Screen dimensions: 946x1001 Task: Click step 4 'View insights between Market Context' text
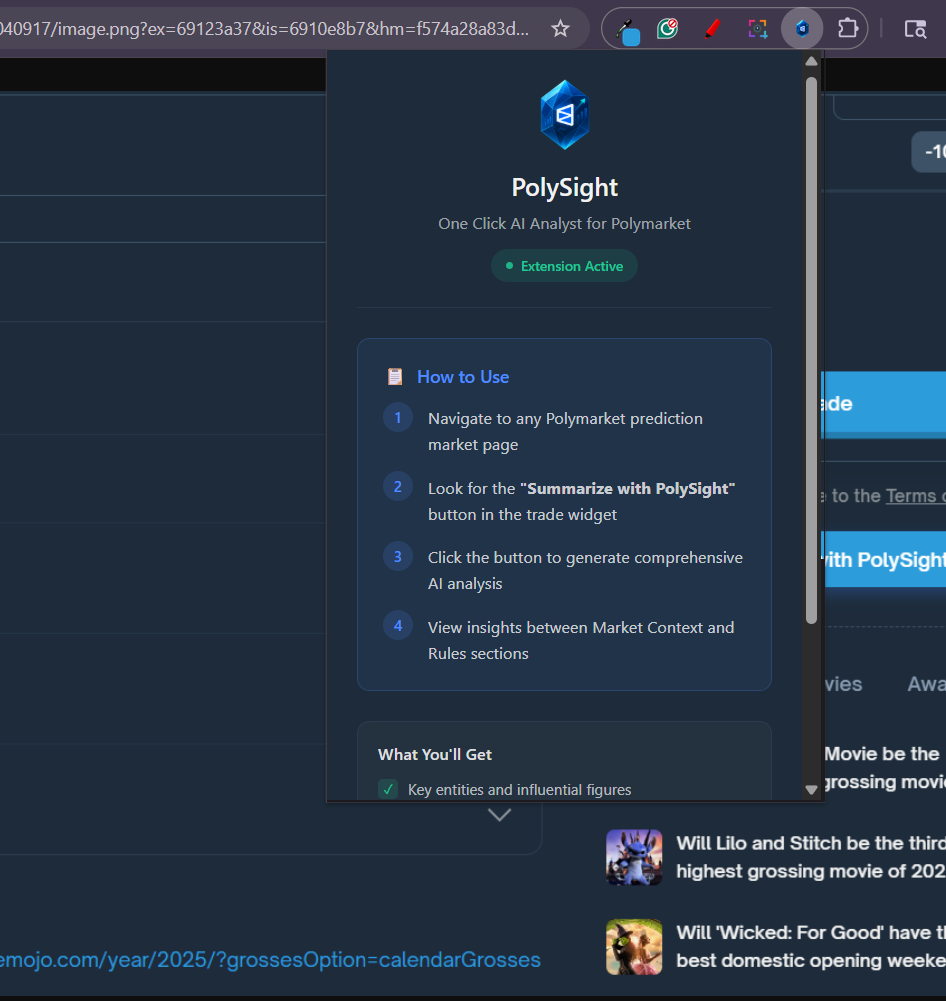click(x=581, y=640)
